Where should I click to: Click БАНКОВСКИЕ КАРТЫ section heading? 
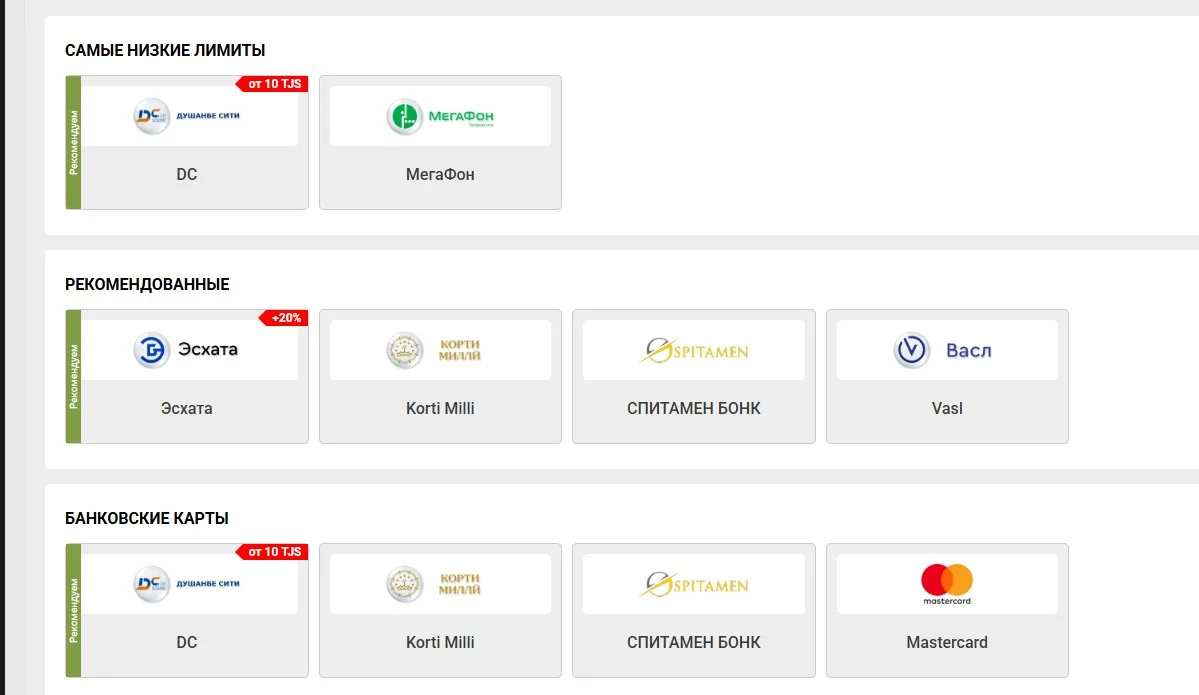coord(147,518)
